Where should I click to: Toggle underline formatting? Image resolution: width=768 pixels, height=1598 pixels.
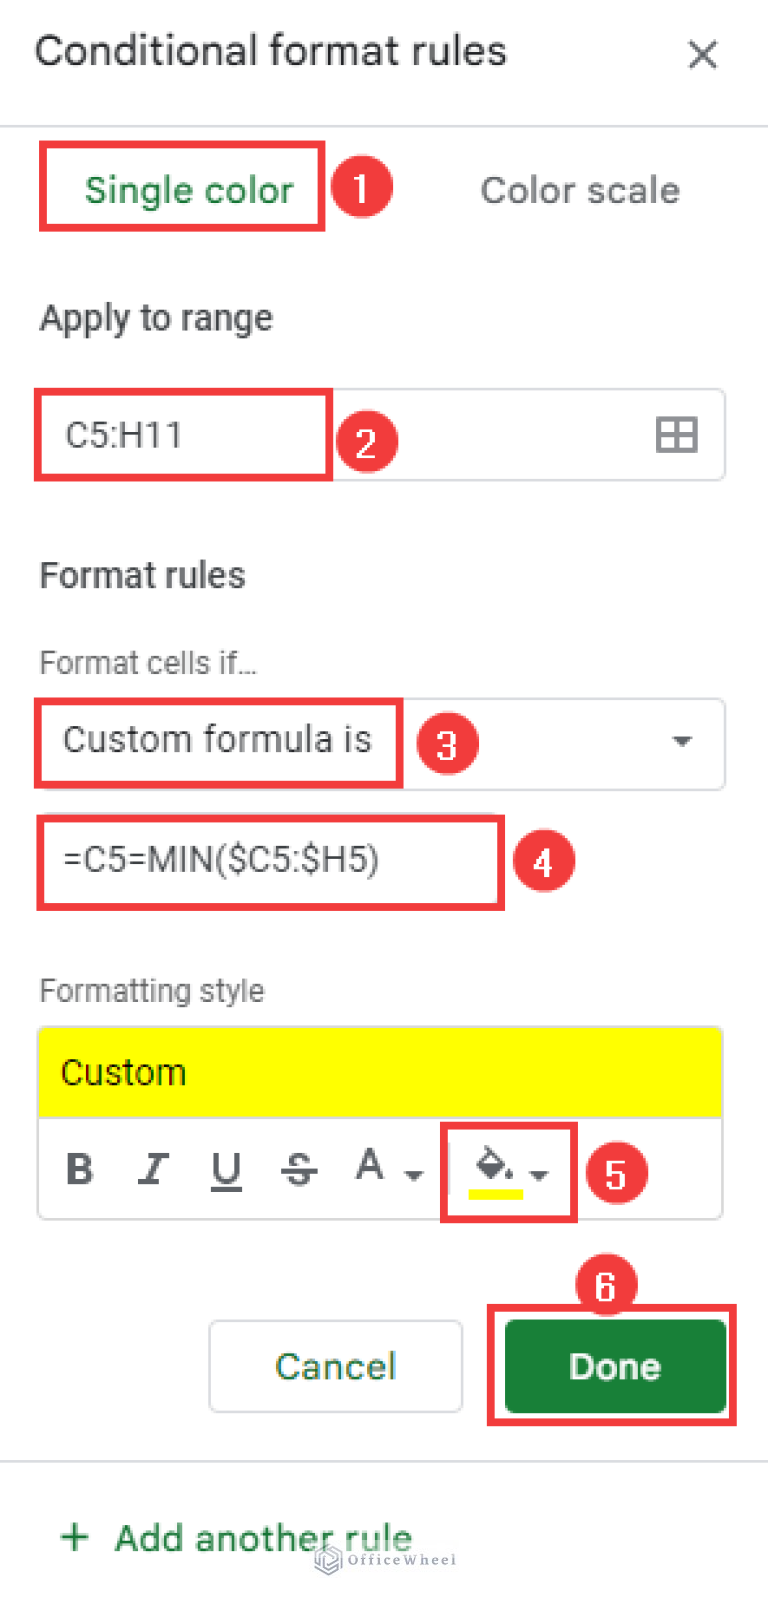[226, 1168]
